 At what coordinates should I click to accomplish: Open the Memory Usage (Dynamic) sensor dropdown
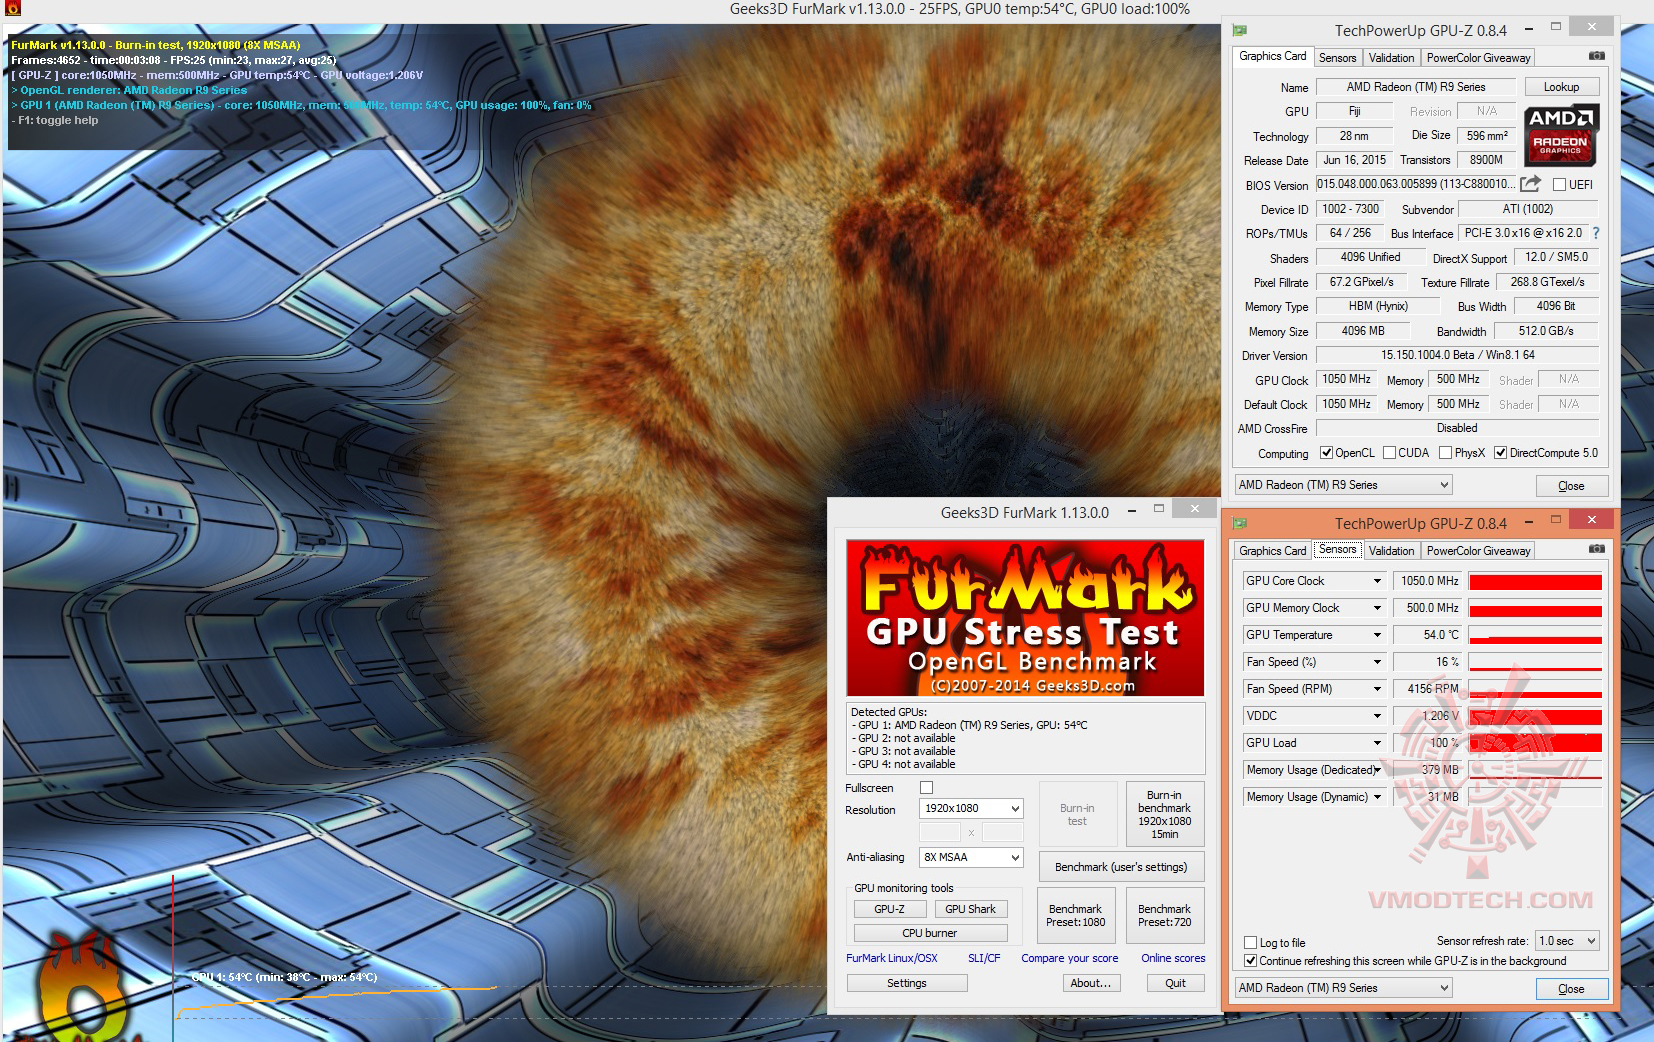point(1377,797)
